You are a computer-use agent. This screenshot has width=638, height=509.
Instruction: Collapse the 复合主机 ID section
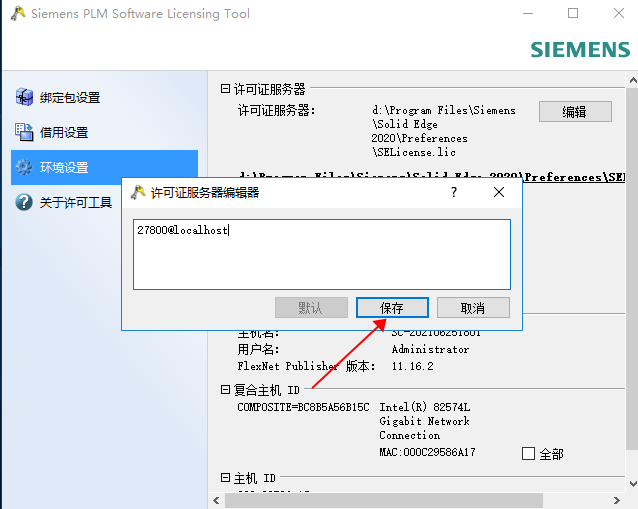[x=225, y=389]
